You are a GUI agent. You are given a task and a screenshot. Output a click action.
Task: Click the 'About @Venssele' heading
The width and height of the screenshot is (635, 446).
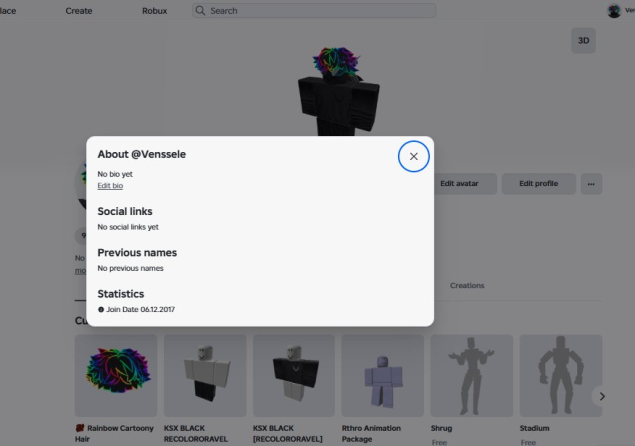pyautogui.click(x=142, y=154)
